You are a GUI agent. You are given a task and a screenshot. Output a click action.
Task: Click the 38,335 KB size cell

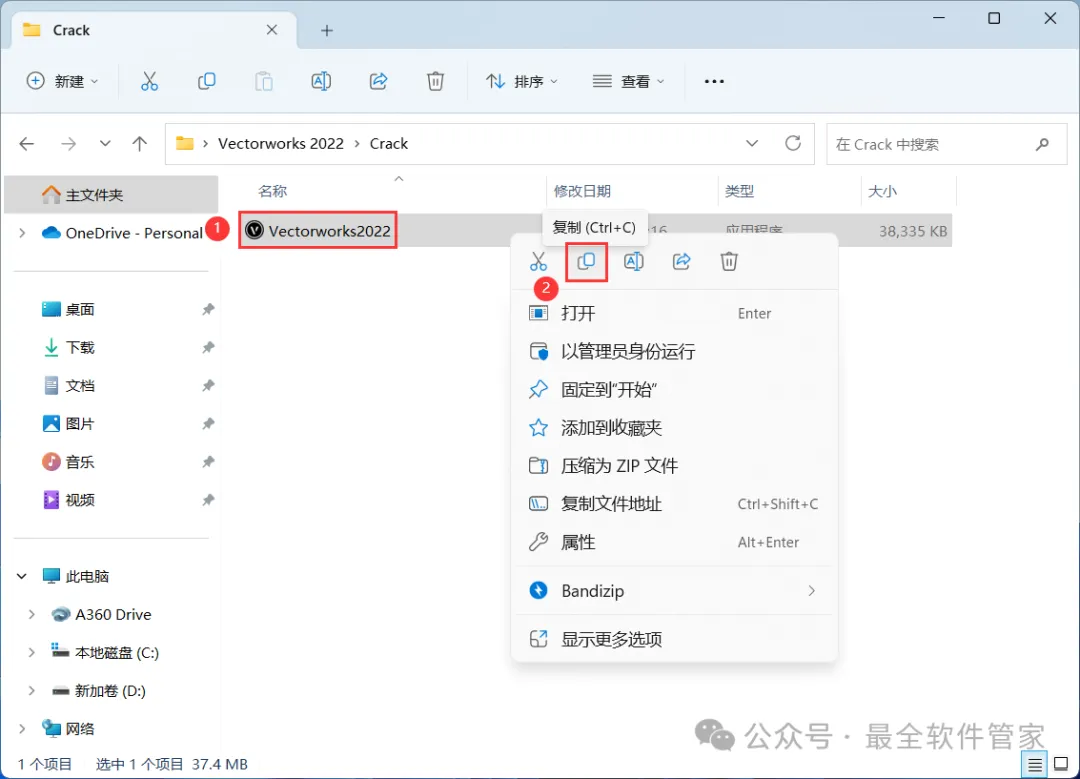pos(913,231)
